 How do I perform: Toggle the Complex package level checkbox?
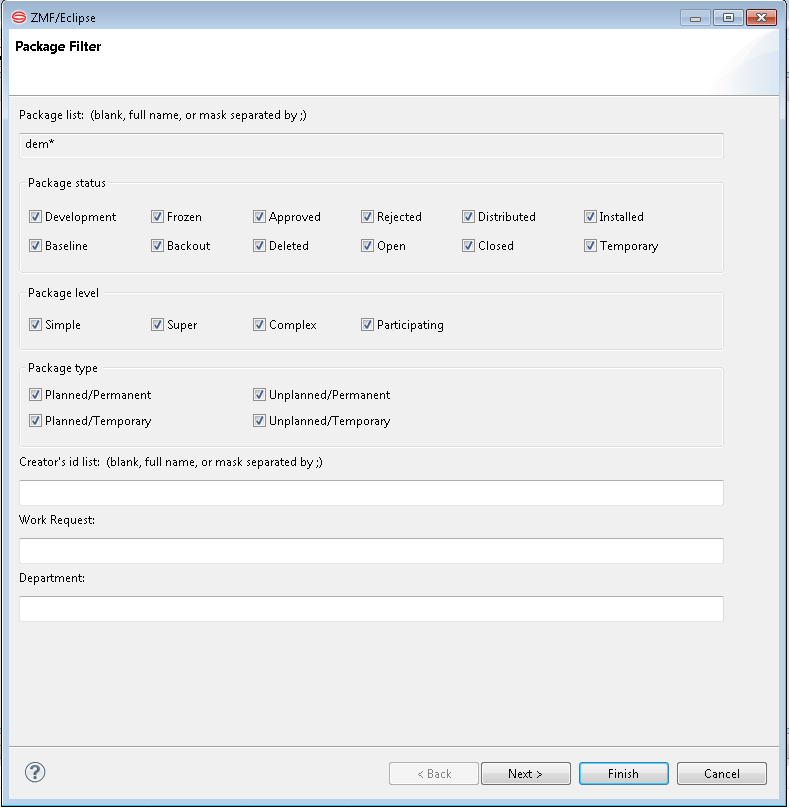pyautogui.click(x=259, y=324)
